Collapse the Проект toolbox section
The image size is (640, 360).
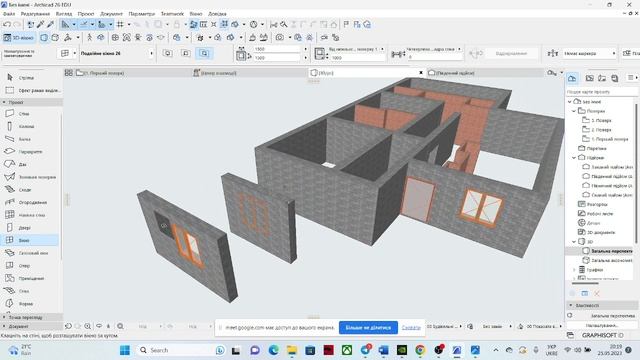31,102
